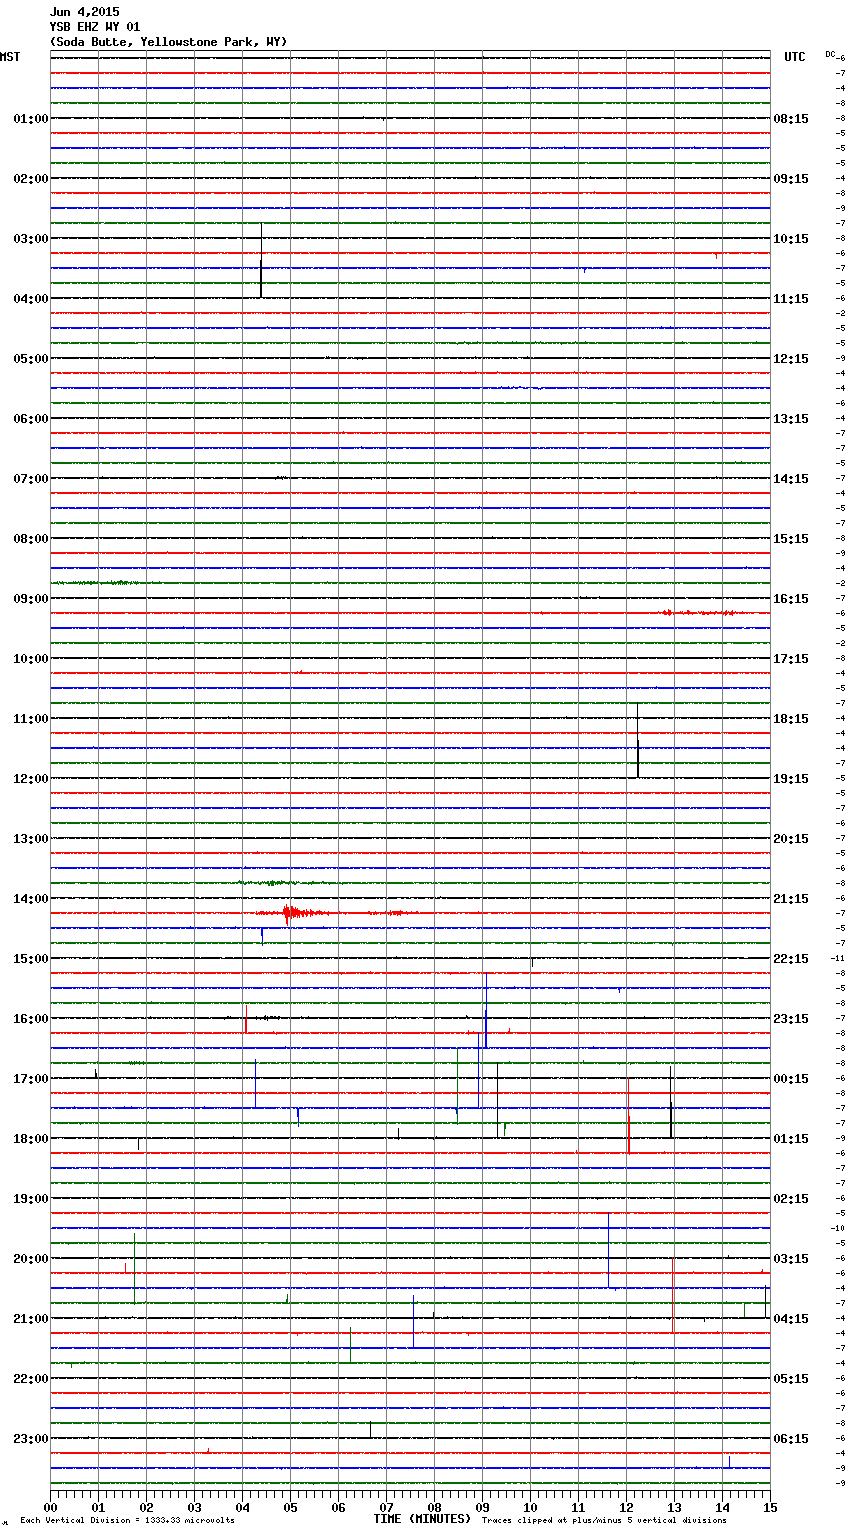The image size is (850, 1534).
Task: Click the minute 15 tick on bottom axis
Action: [x=769, y=1508]
